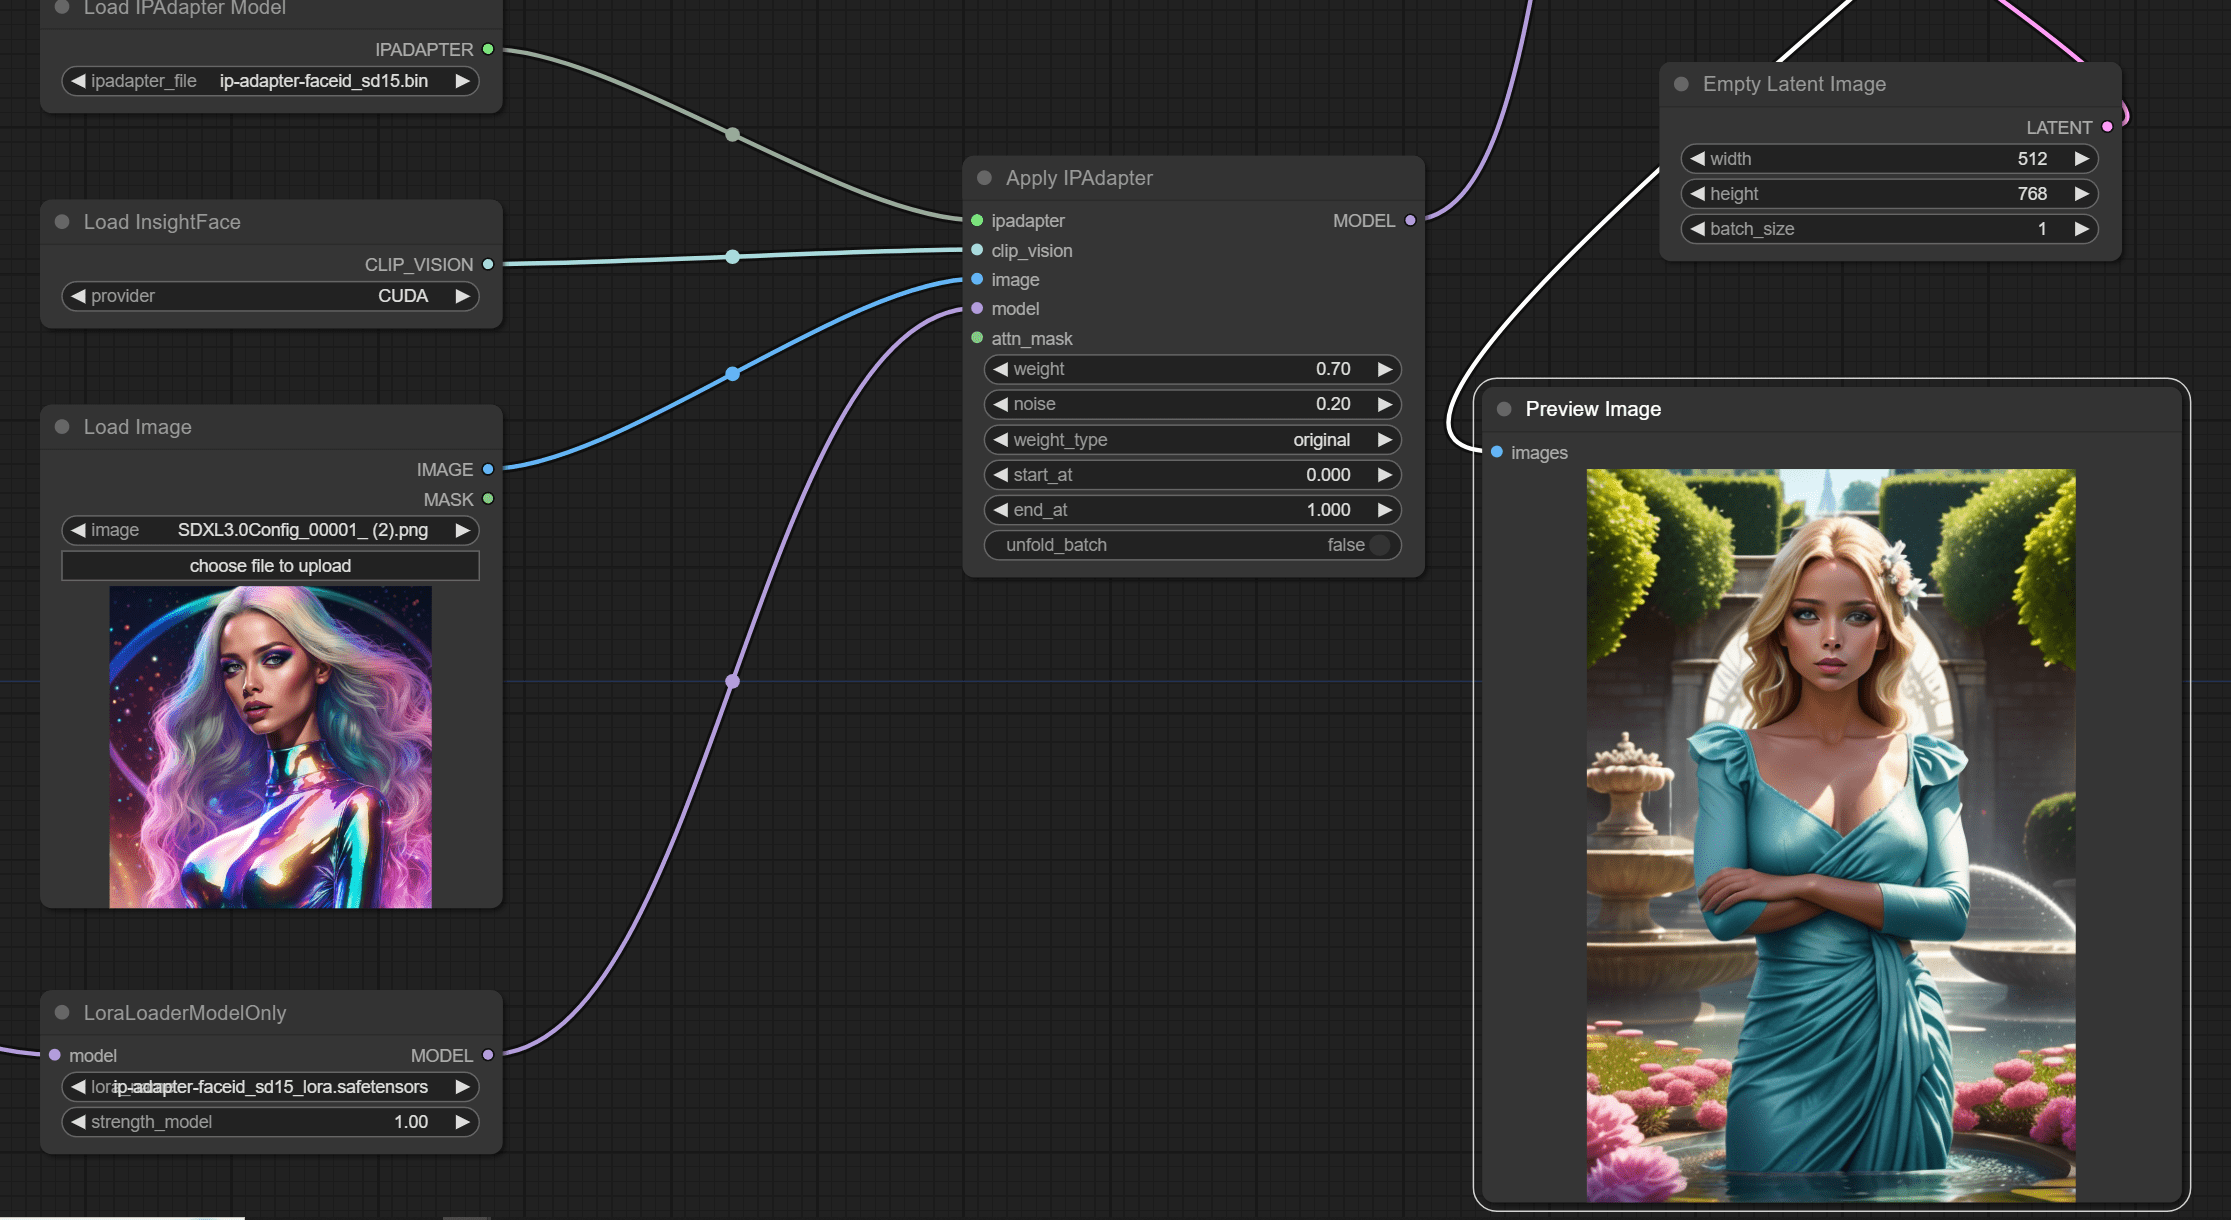
Task: Decrease batch_size with left arrow
Action: click(x=1697, y=229)
